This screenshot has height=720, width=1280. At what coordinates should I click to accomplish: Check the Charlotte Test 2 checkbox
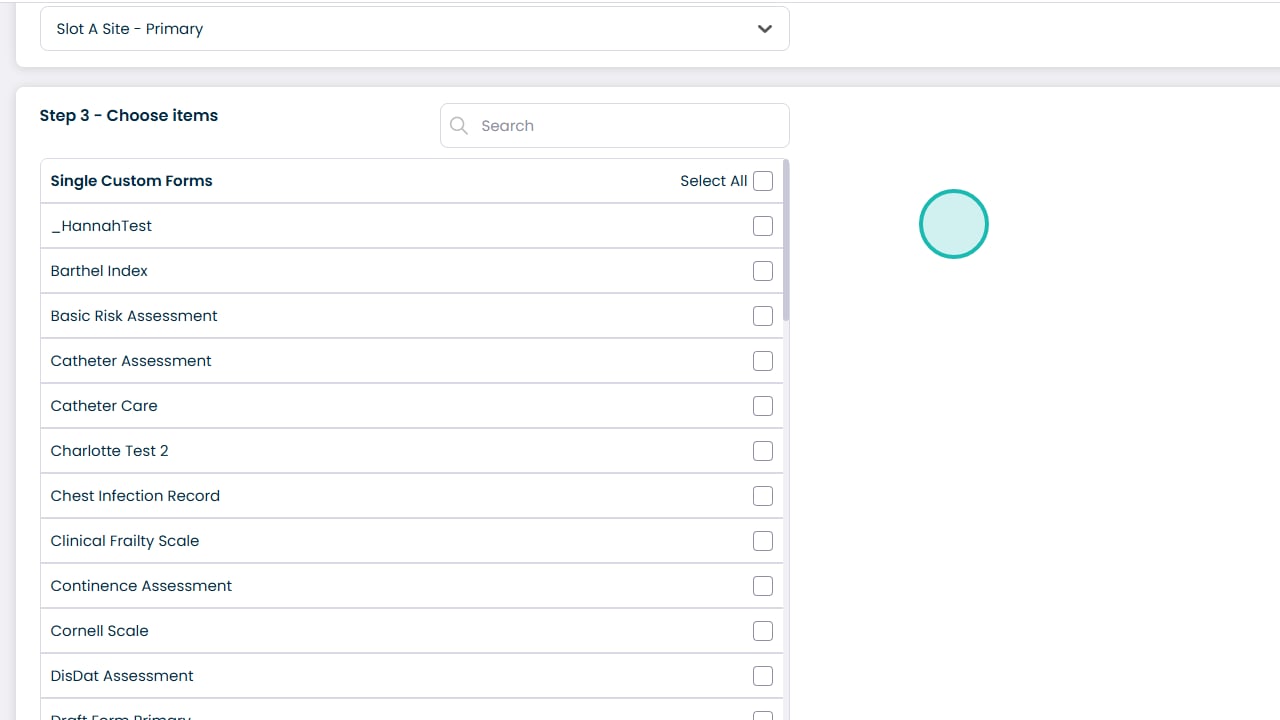(x=763, y=451)
